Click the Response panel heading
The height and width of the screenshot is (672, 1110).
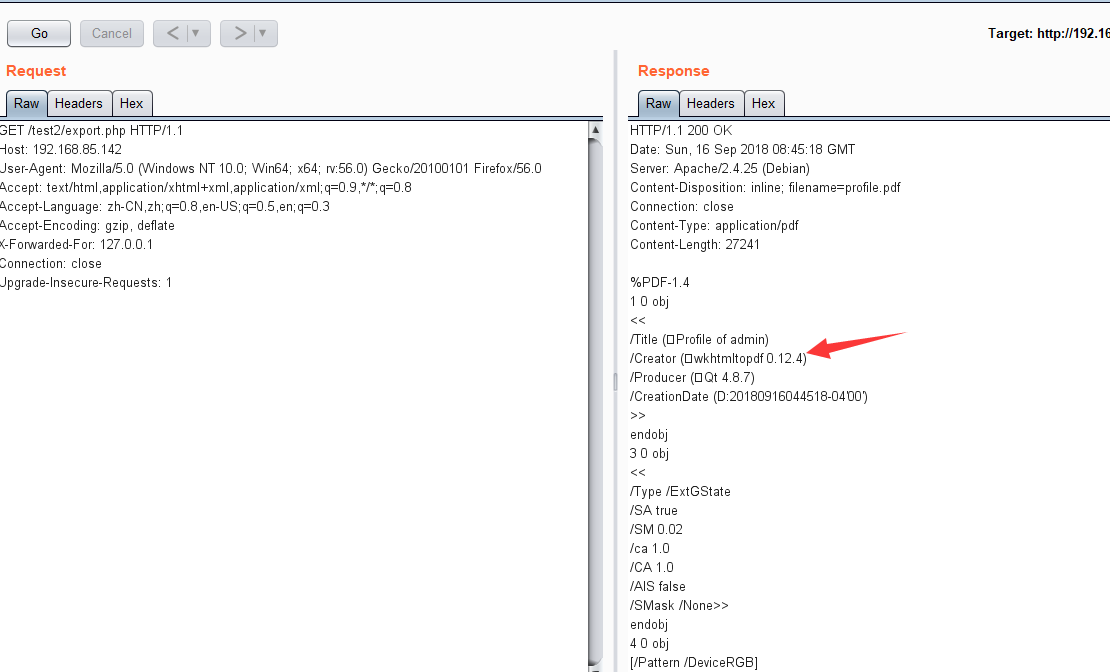pyautogui.click(x=673, y=71)
